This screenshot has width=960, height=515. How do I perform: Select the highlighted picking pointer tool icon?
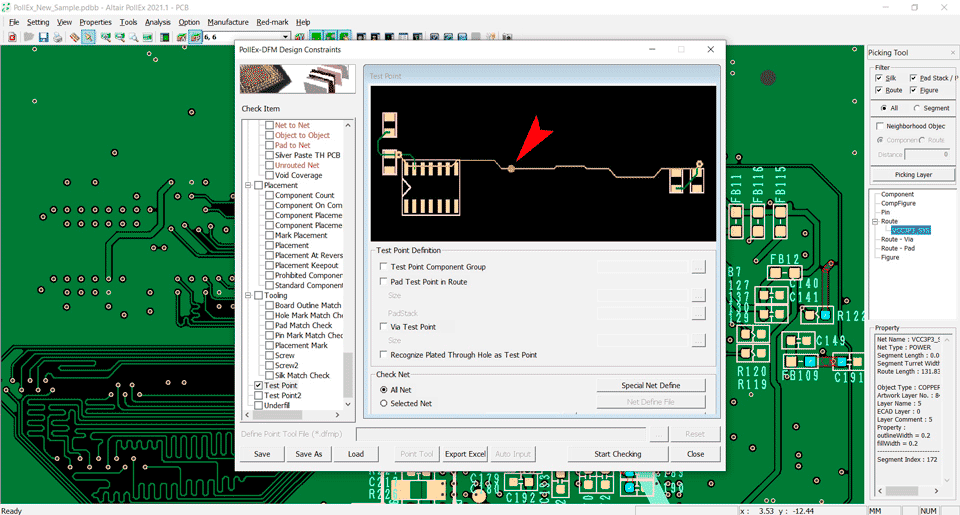(x=88, y=37)
